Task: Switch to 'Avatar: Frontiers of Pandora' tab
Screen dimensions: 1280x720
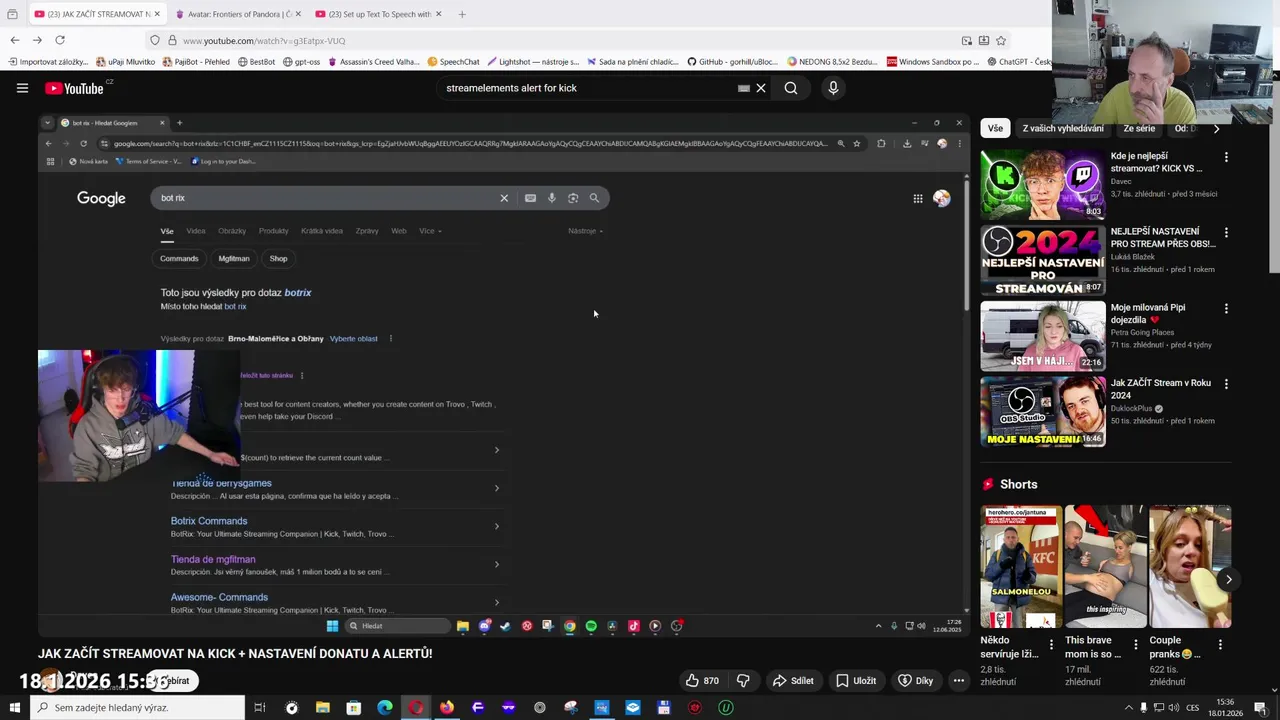Action: [237, 14]
